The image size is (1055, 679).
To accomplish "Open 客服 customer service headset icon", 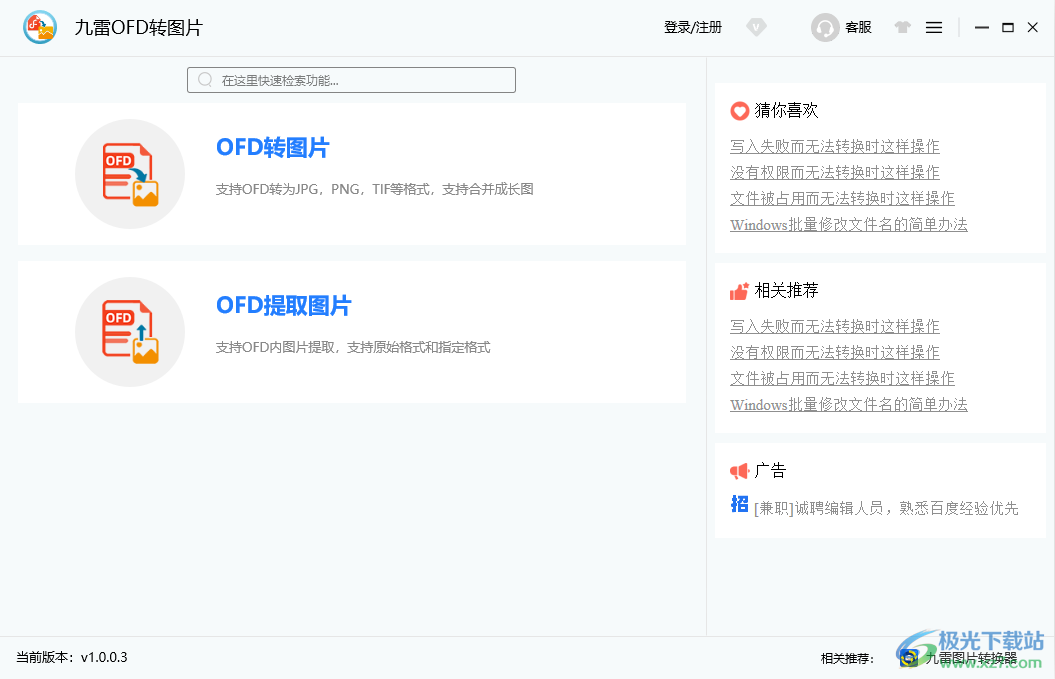I will (825, 28).
